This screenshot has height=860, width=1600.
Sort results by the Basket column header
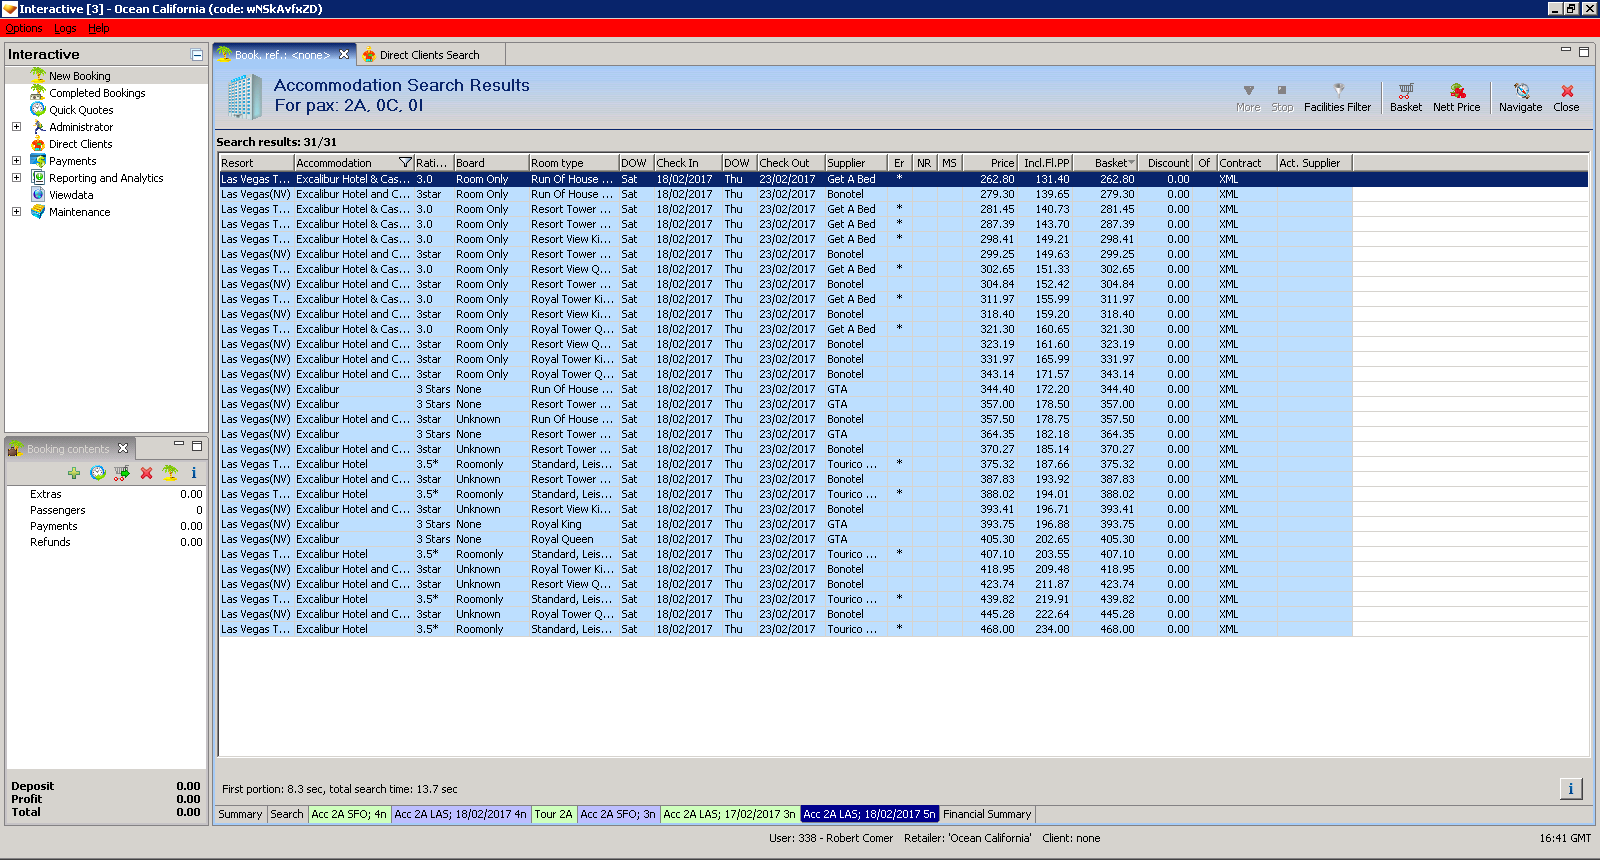click(1109, 163)
